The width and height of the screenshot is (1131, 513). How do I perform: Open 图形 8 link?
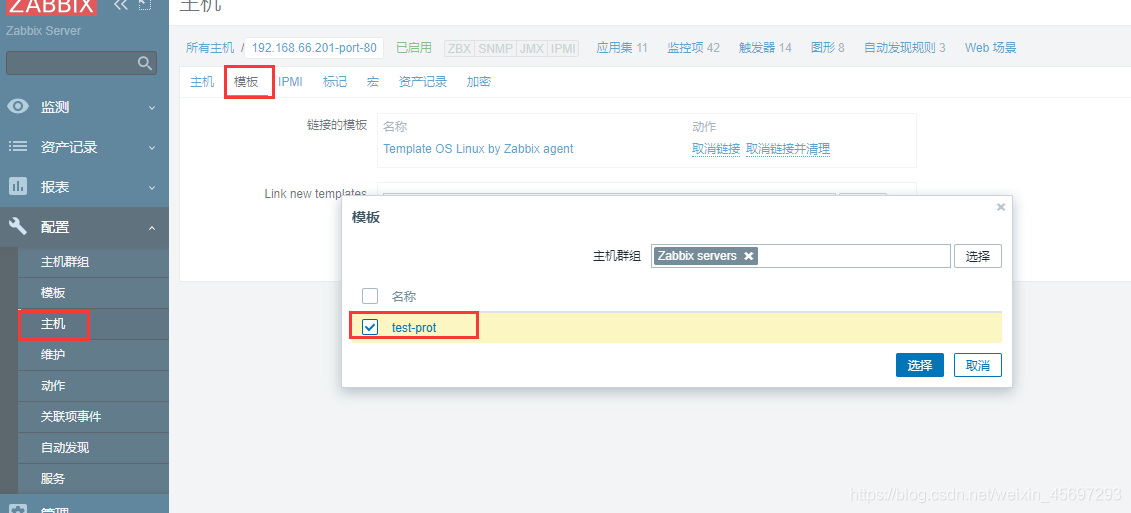point(827,48)
